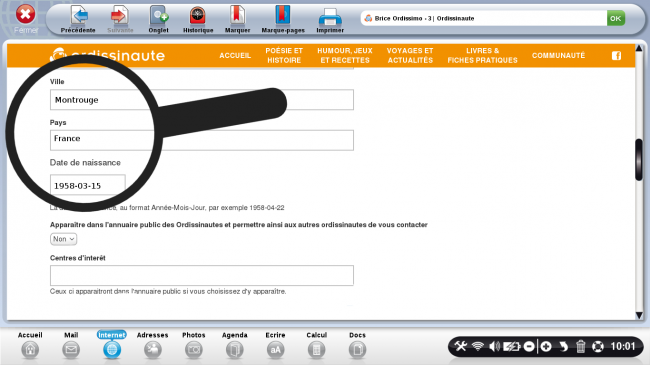Click the Facebook icon in header
Viewport: 650px width, 365px height.
point(616,56)
